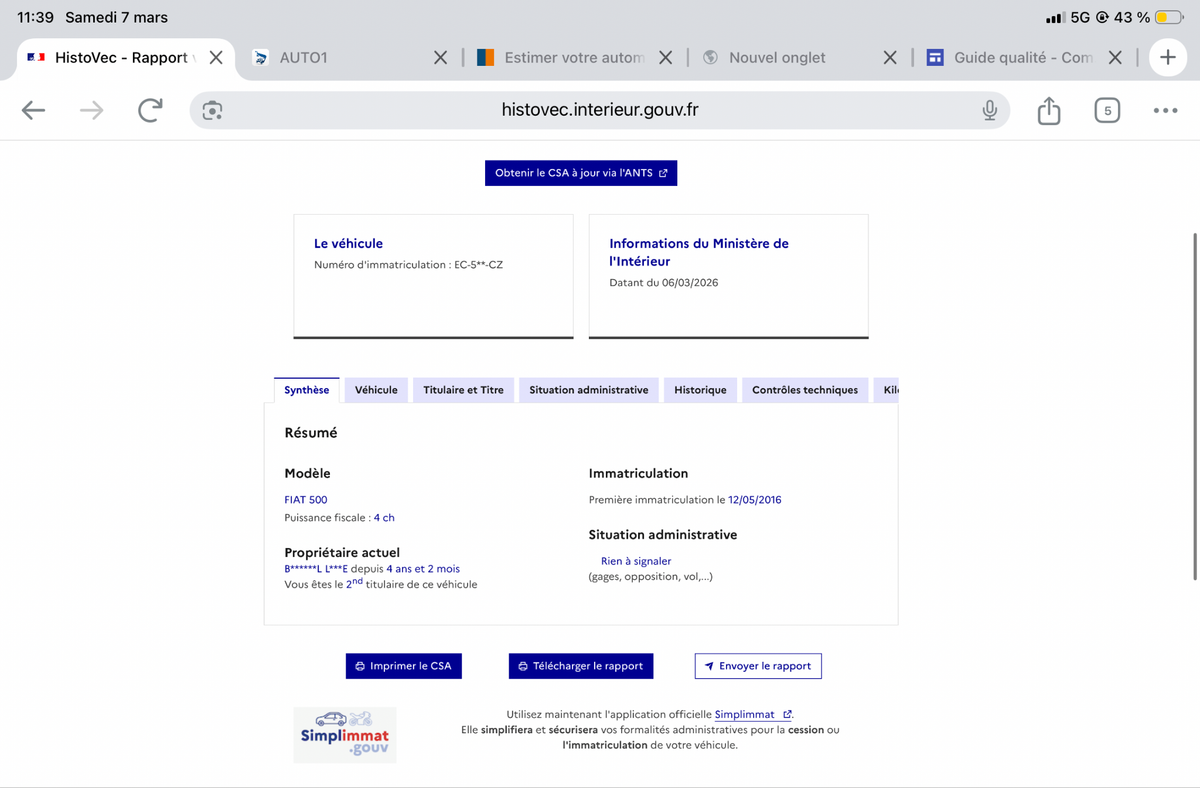Select the Contrôles techniques tab
Screen dimensions: 1200x788
click(x=804, y=390)
